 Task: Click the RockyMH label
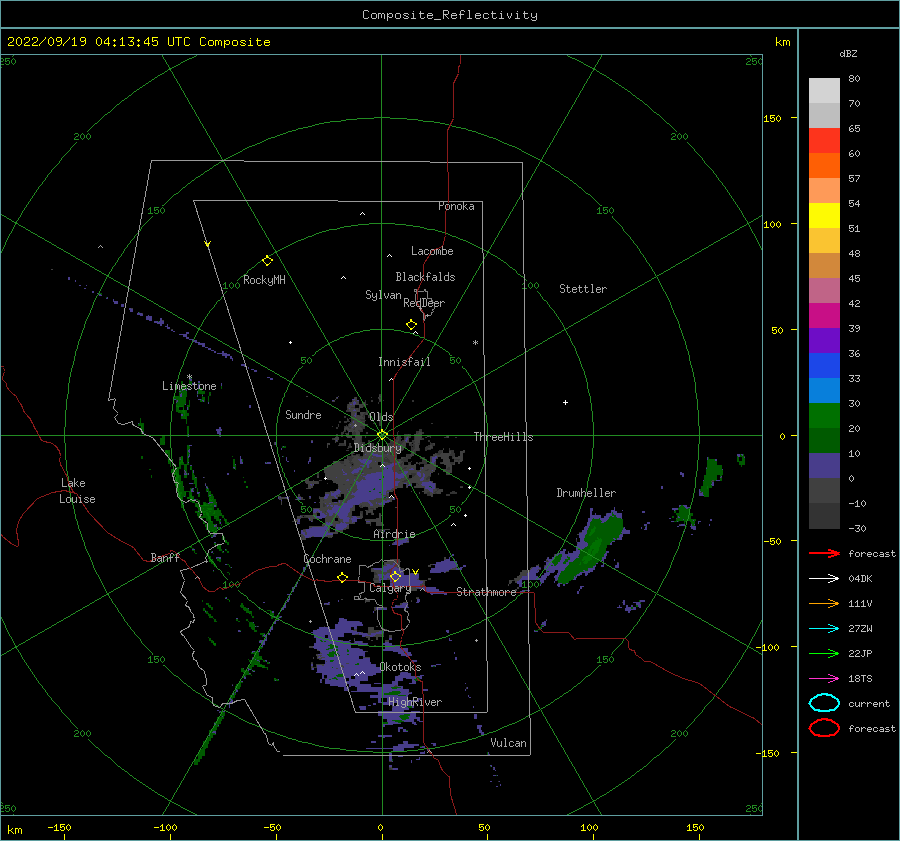pos(264,280)
